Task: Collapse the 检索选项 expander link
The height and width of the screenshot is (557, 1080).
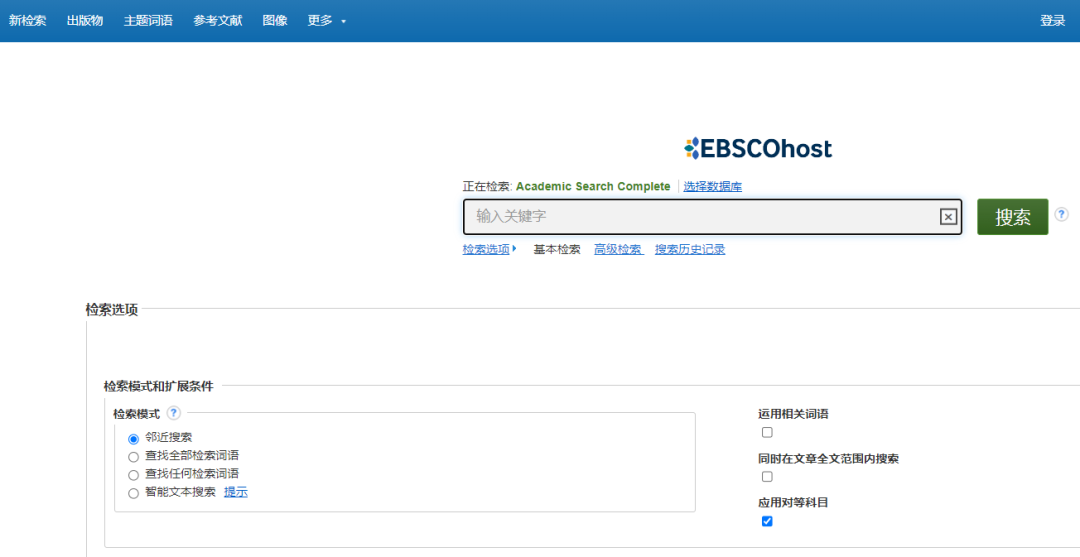Action: pos(489,250)
